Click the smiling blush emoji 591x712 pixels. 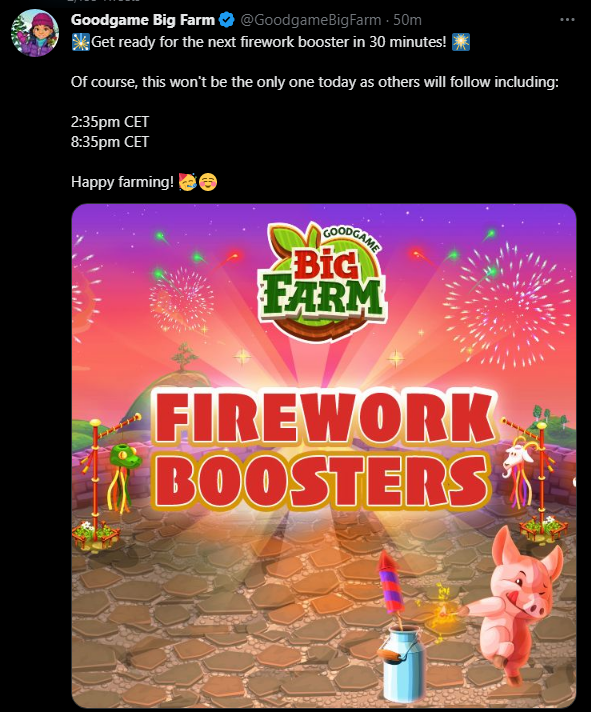208,182
